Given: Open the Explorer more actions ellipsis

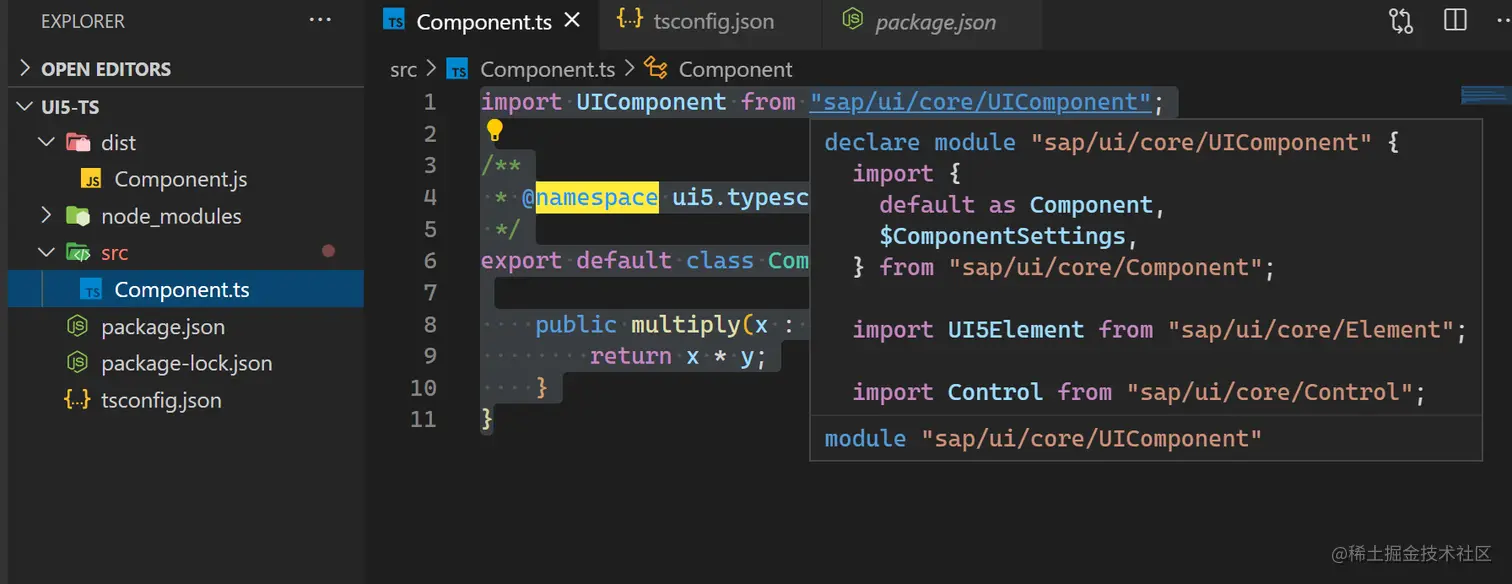Looking at the screenshot, I should point(319,20).
